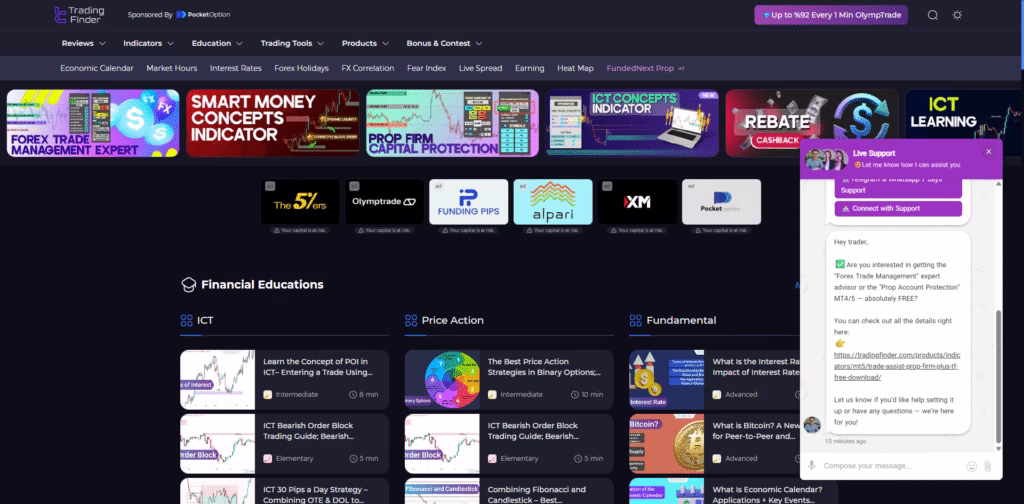Click the Funding Pips ad logo
Image resolution: width=1024 pixels, height=504 pixels.
(x=468, y=202)
